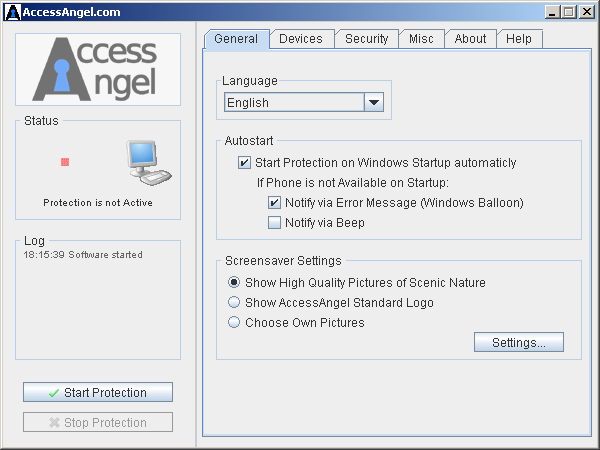Minimize the AccessAngel window
Image resolution: width=600 pixels, height=450 pixels.
click(552, 12)
